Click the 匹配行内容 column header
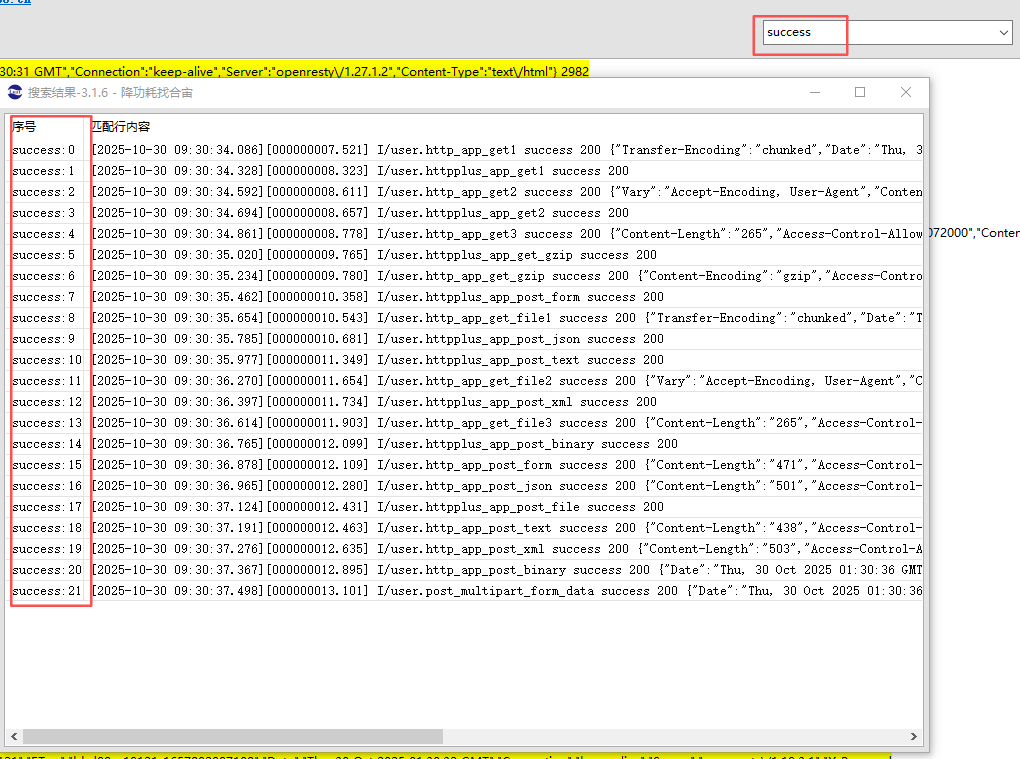 coord(122,127)
